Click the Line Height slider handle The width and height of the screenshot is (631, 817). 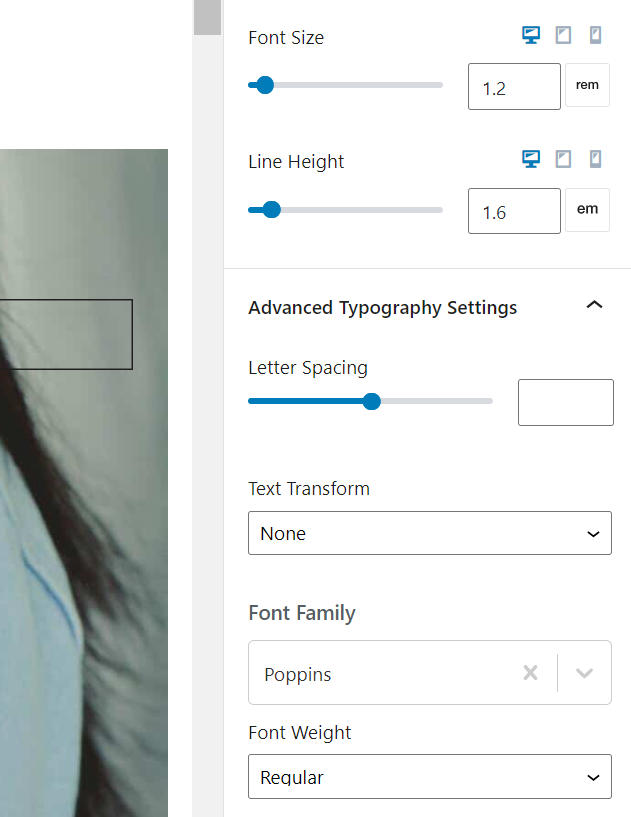(271, 210)
